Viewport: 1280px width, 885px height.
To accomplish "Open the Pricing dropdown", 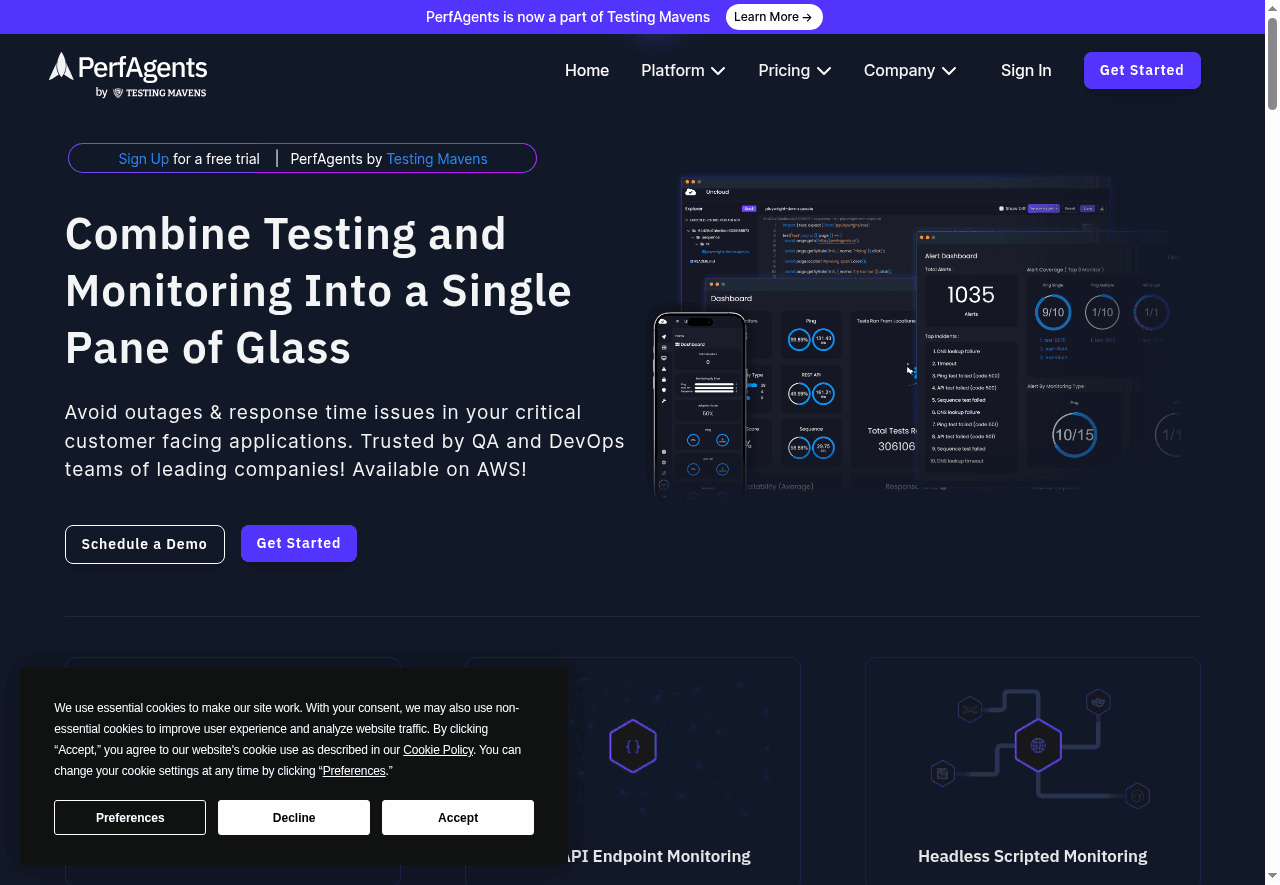I will coord(794,70).
